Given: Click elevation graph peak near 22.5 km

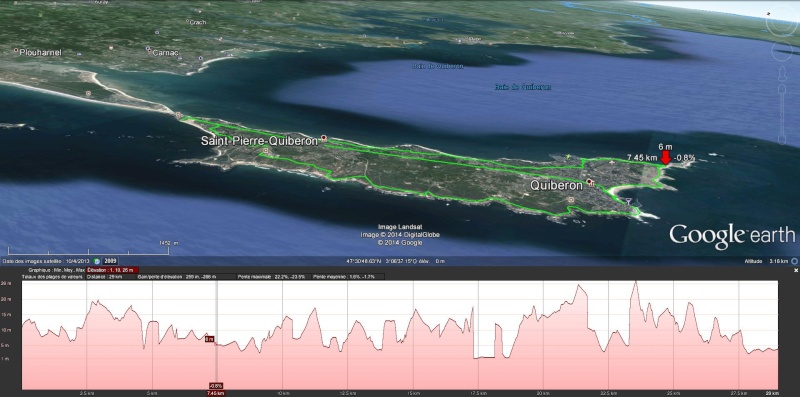Looking at the screenshot, I should tap(634, 282).
